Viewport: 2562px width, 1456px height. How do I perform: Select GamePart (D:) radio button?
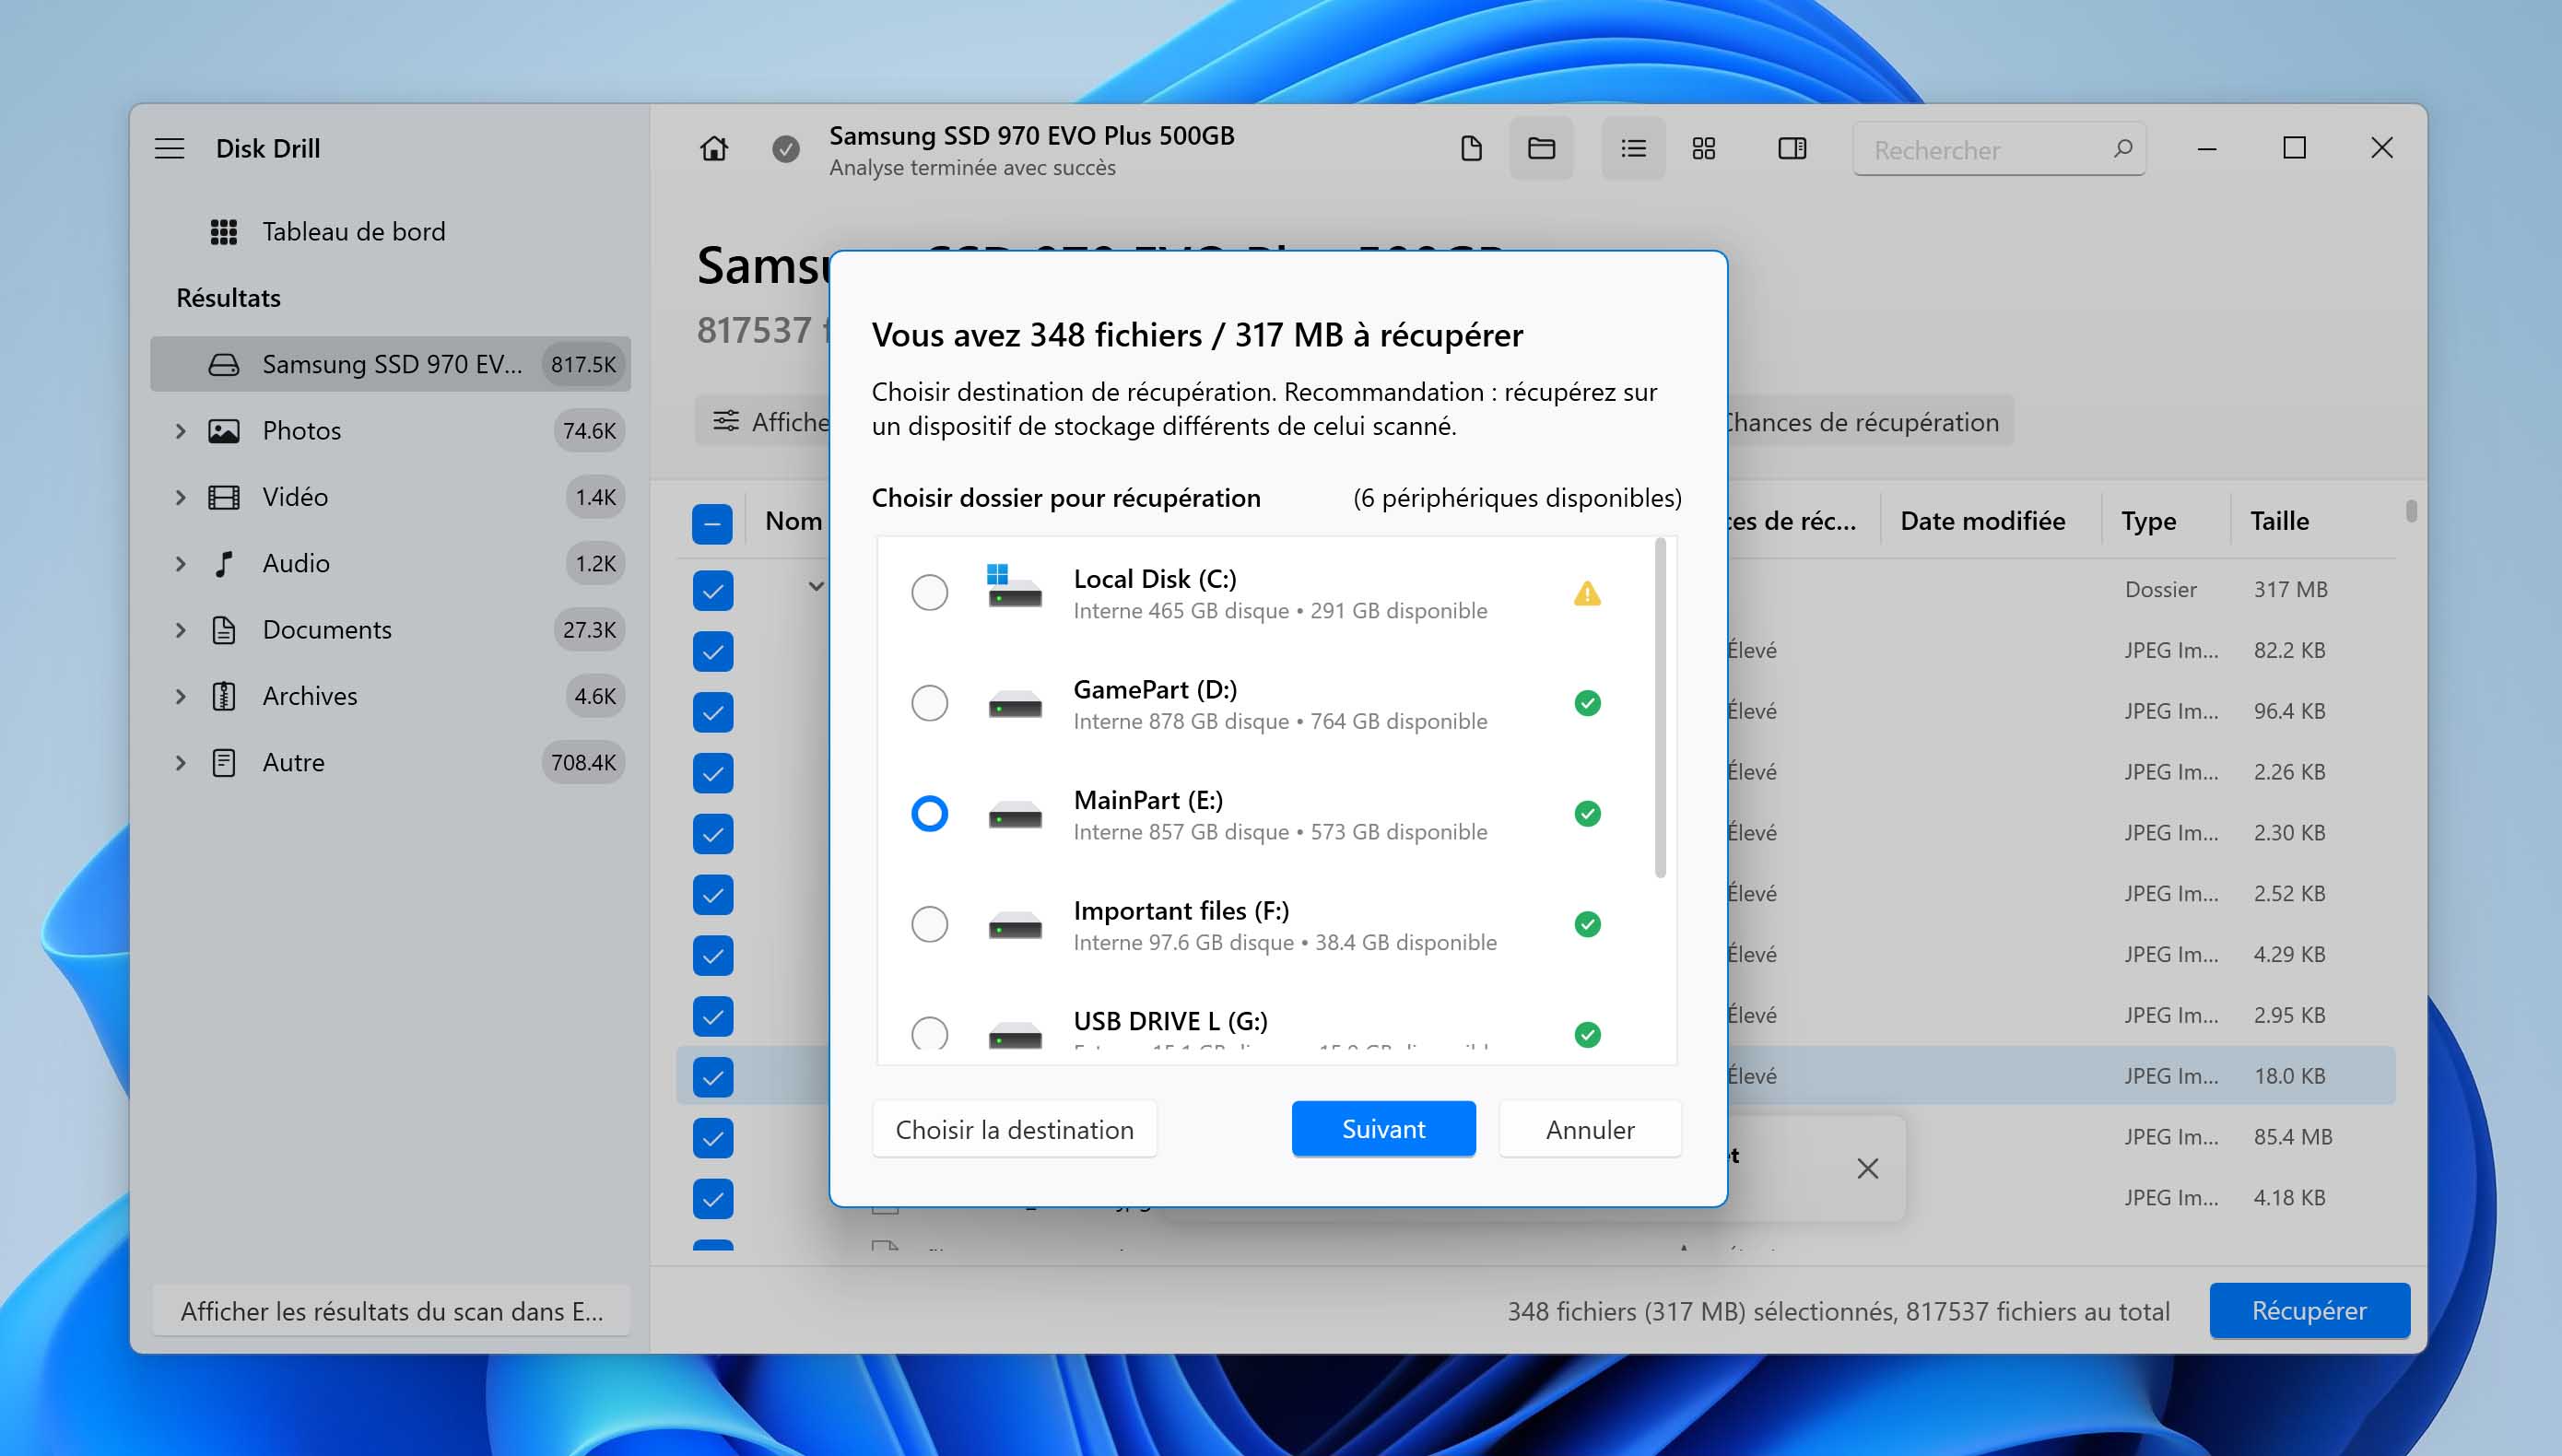point(929,703)
